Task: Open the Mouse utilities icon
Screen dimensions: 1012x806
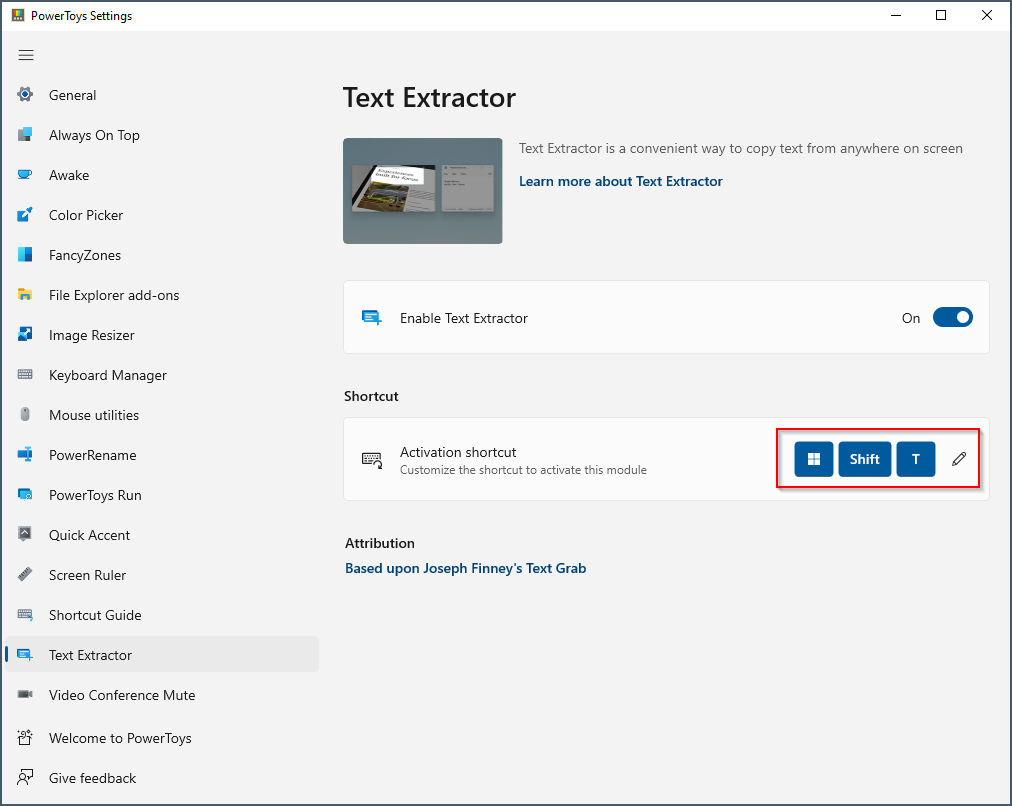Action: [25, 415]
